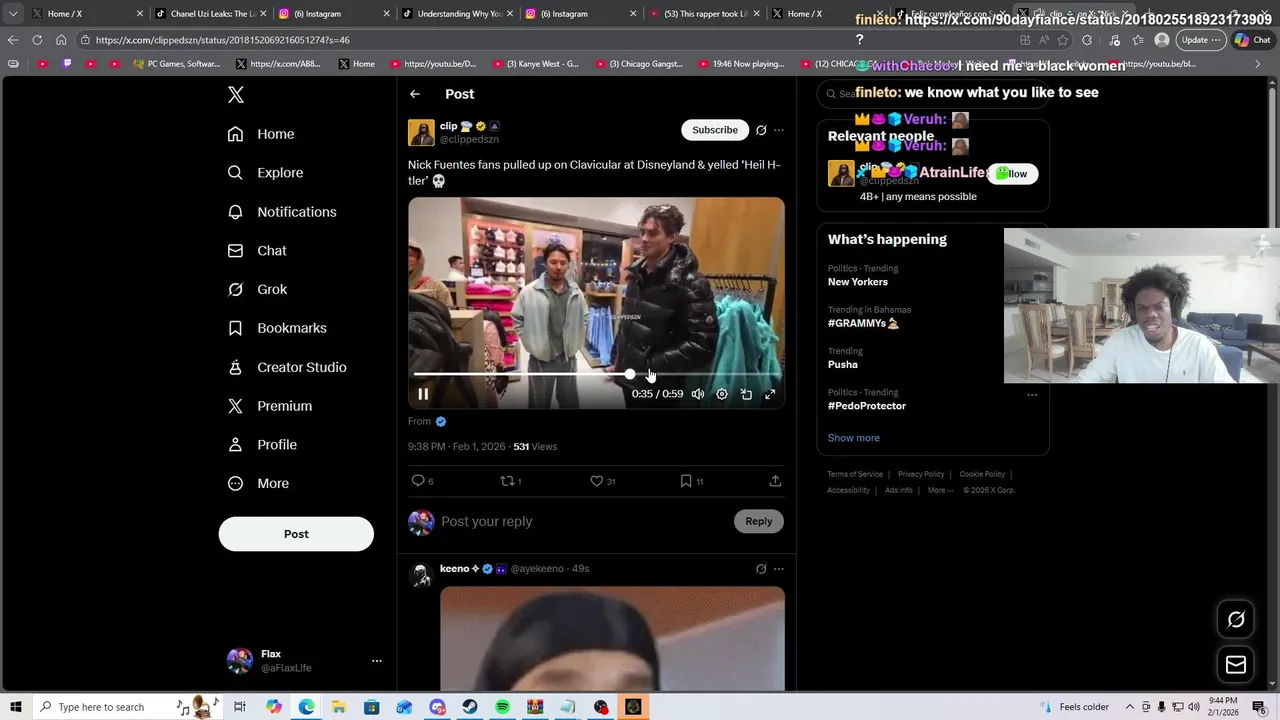Screen dimensions: 1280x720
Task: Go back using the arrow beside Post
Action: (415, 94)
